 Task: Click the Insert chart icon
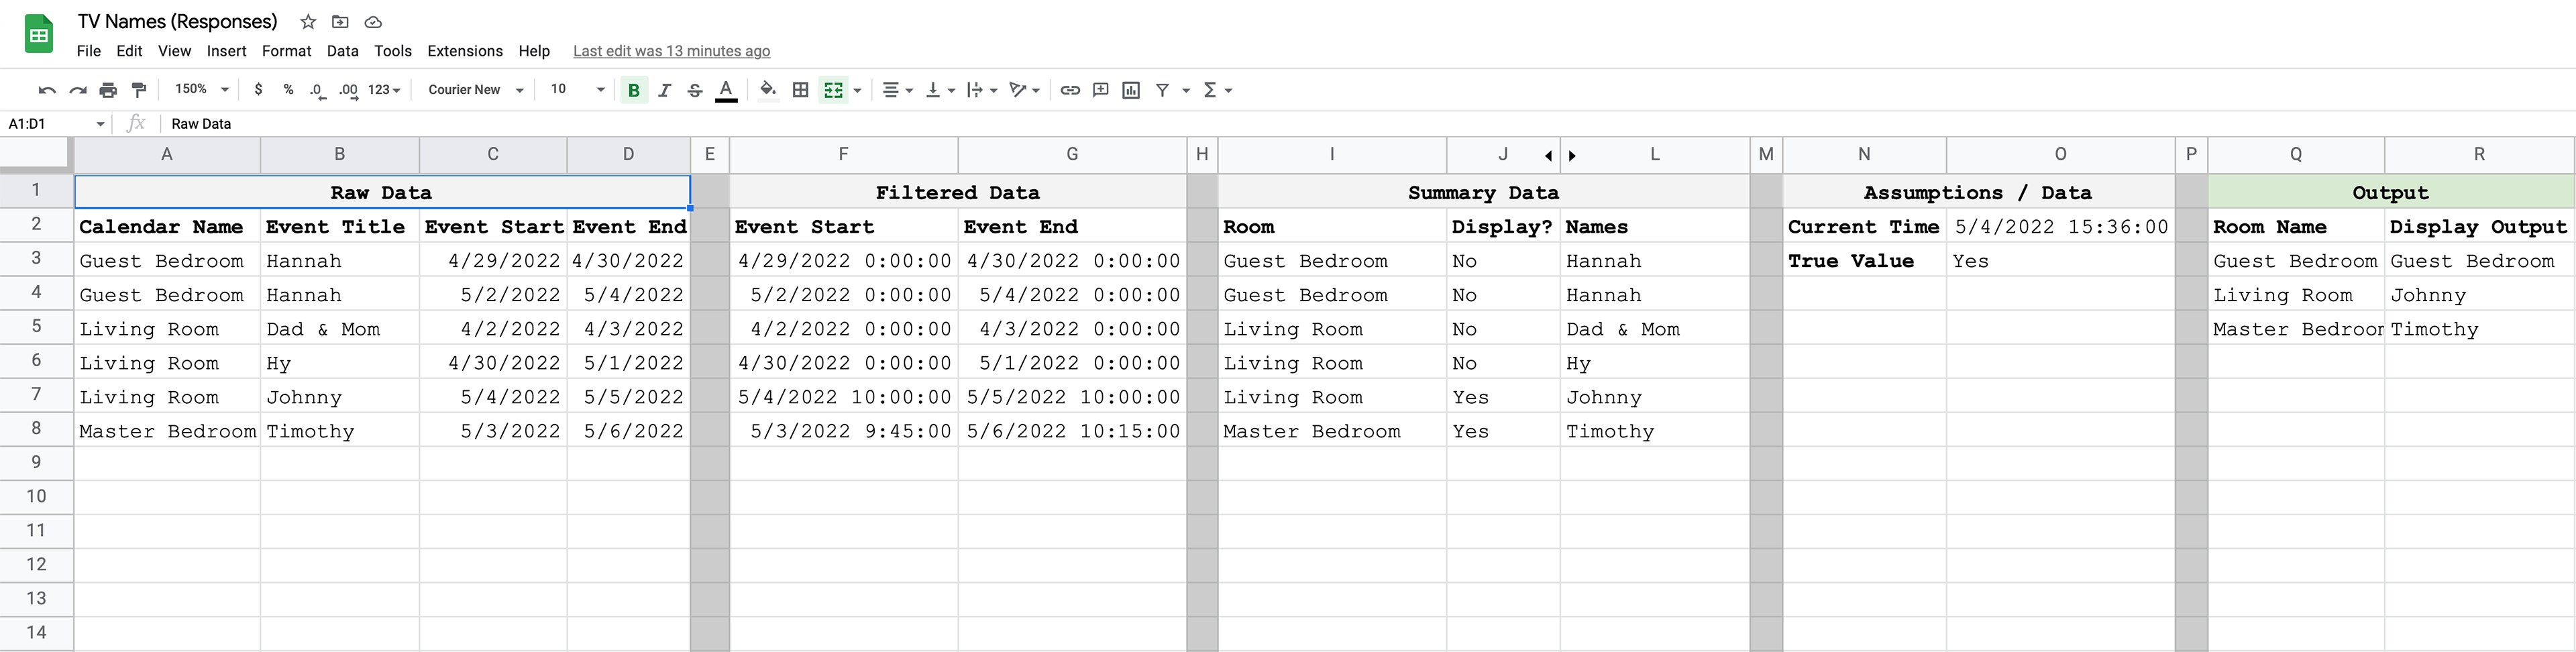point(1131,90)
